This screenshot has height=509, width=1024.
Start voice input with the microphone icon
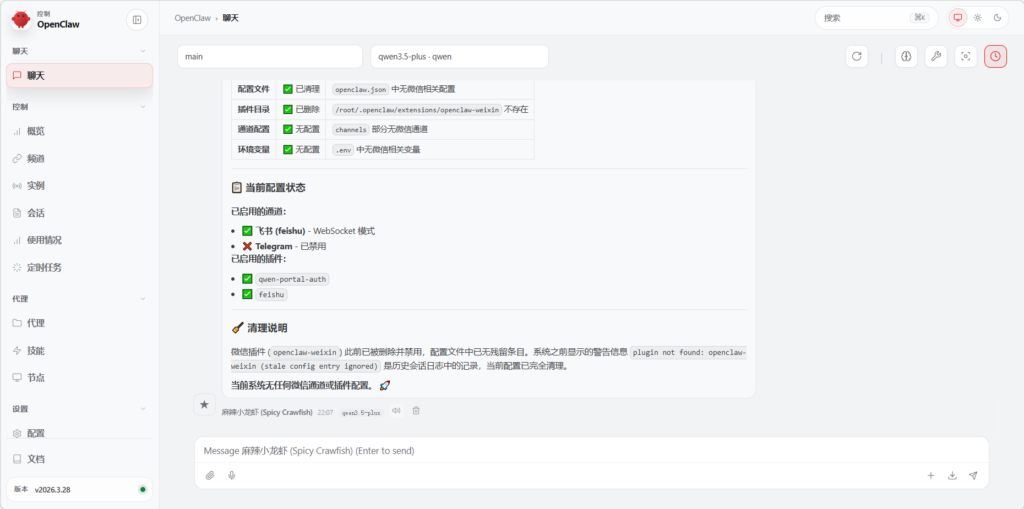231,476
